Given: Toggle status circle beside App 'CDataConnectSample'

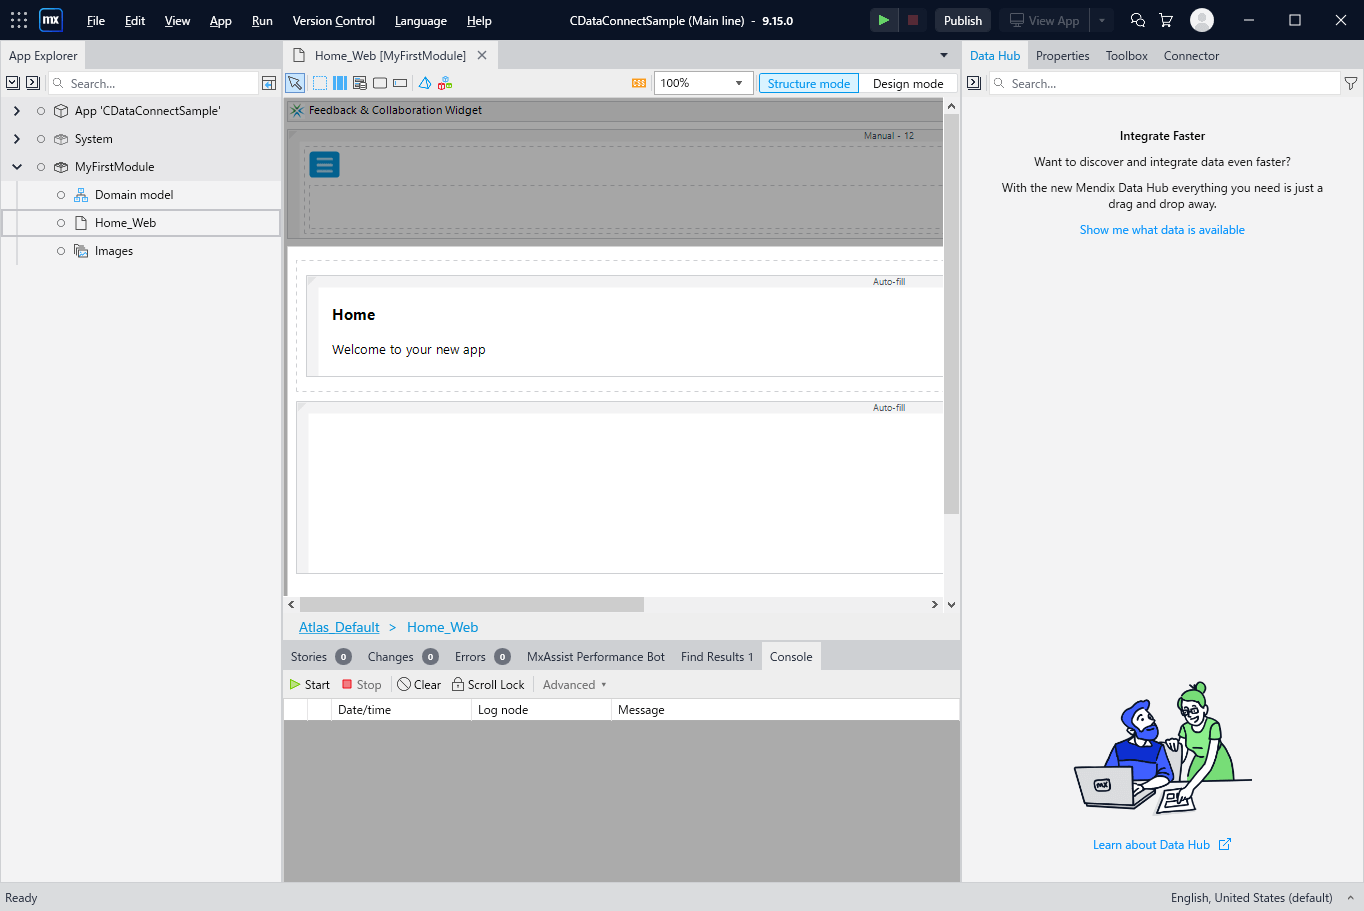Looking at the screenshot, I should (x=41, y=111).
